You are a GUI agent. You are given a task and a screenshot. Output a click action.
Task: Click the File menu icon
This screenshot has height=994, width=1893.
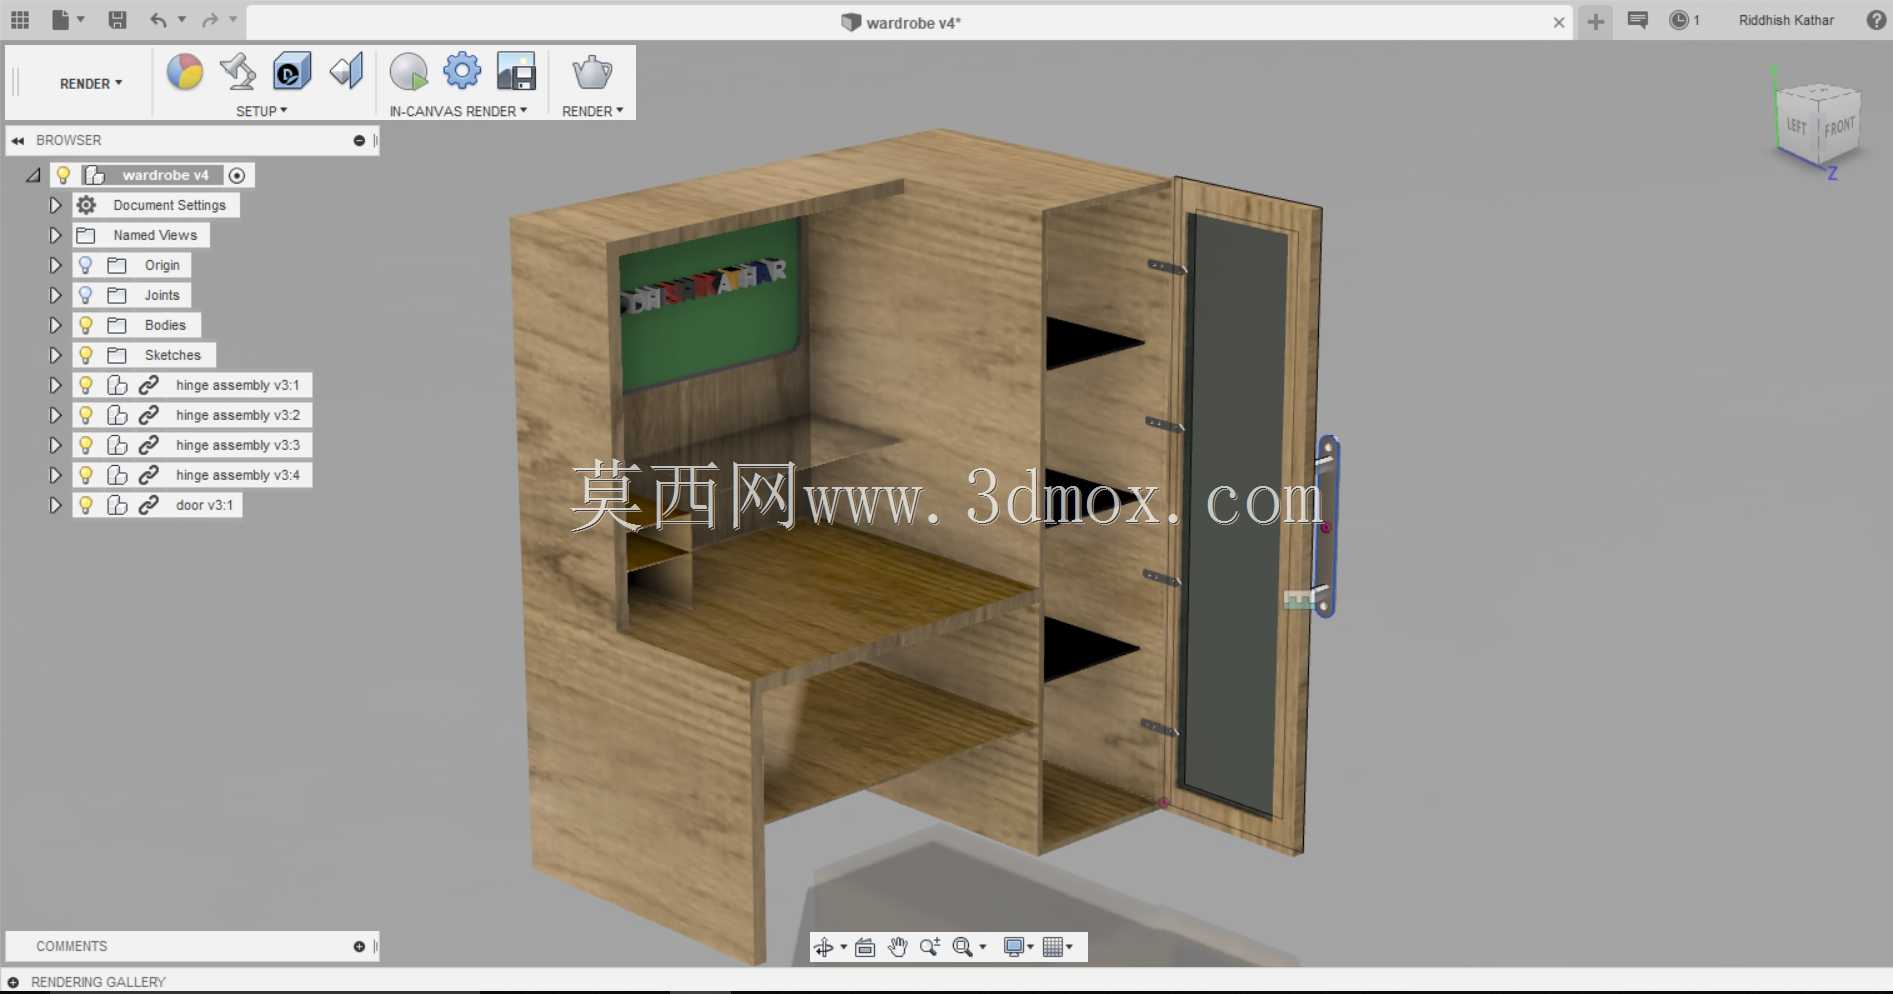(61, 20)
